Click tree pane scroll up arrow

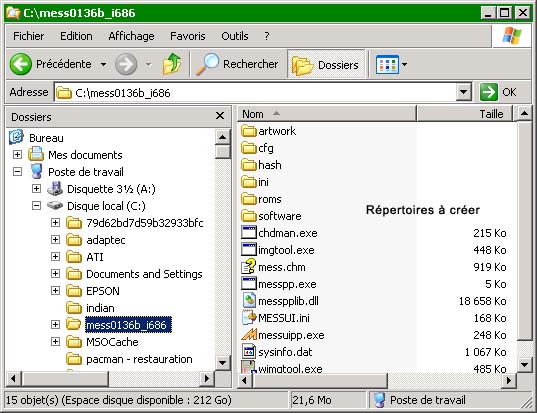point(223,137)
